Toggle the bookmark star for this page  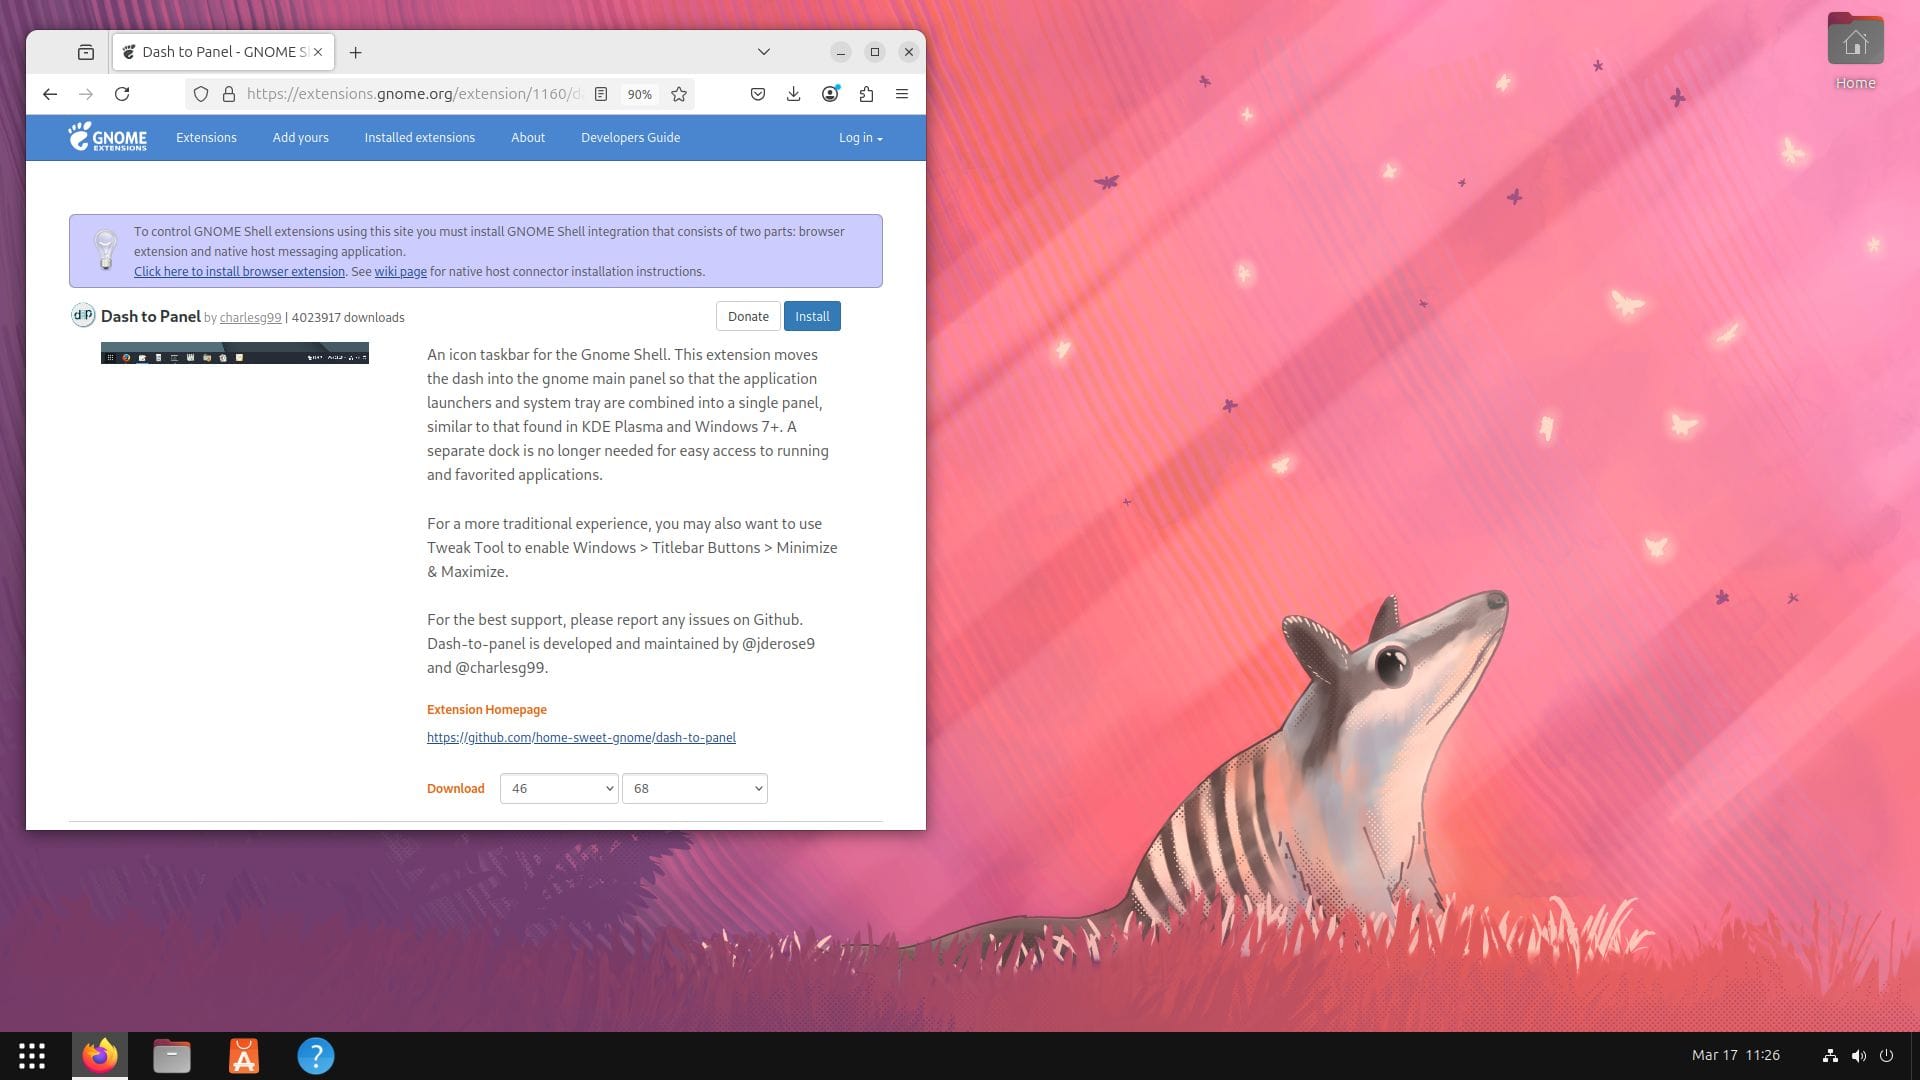click(x=678, y=94)
